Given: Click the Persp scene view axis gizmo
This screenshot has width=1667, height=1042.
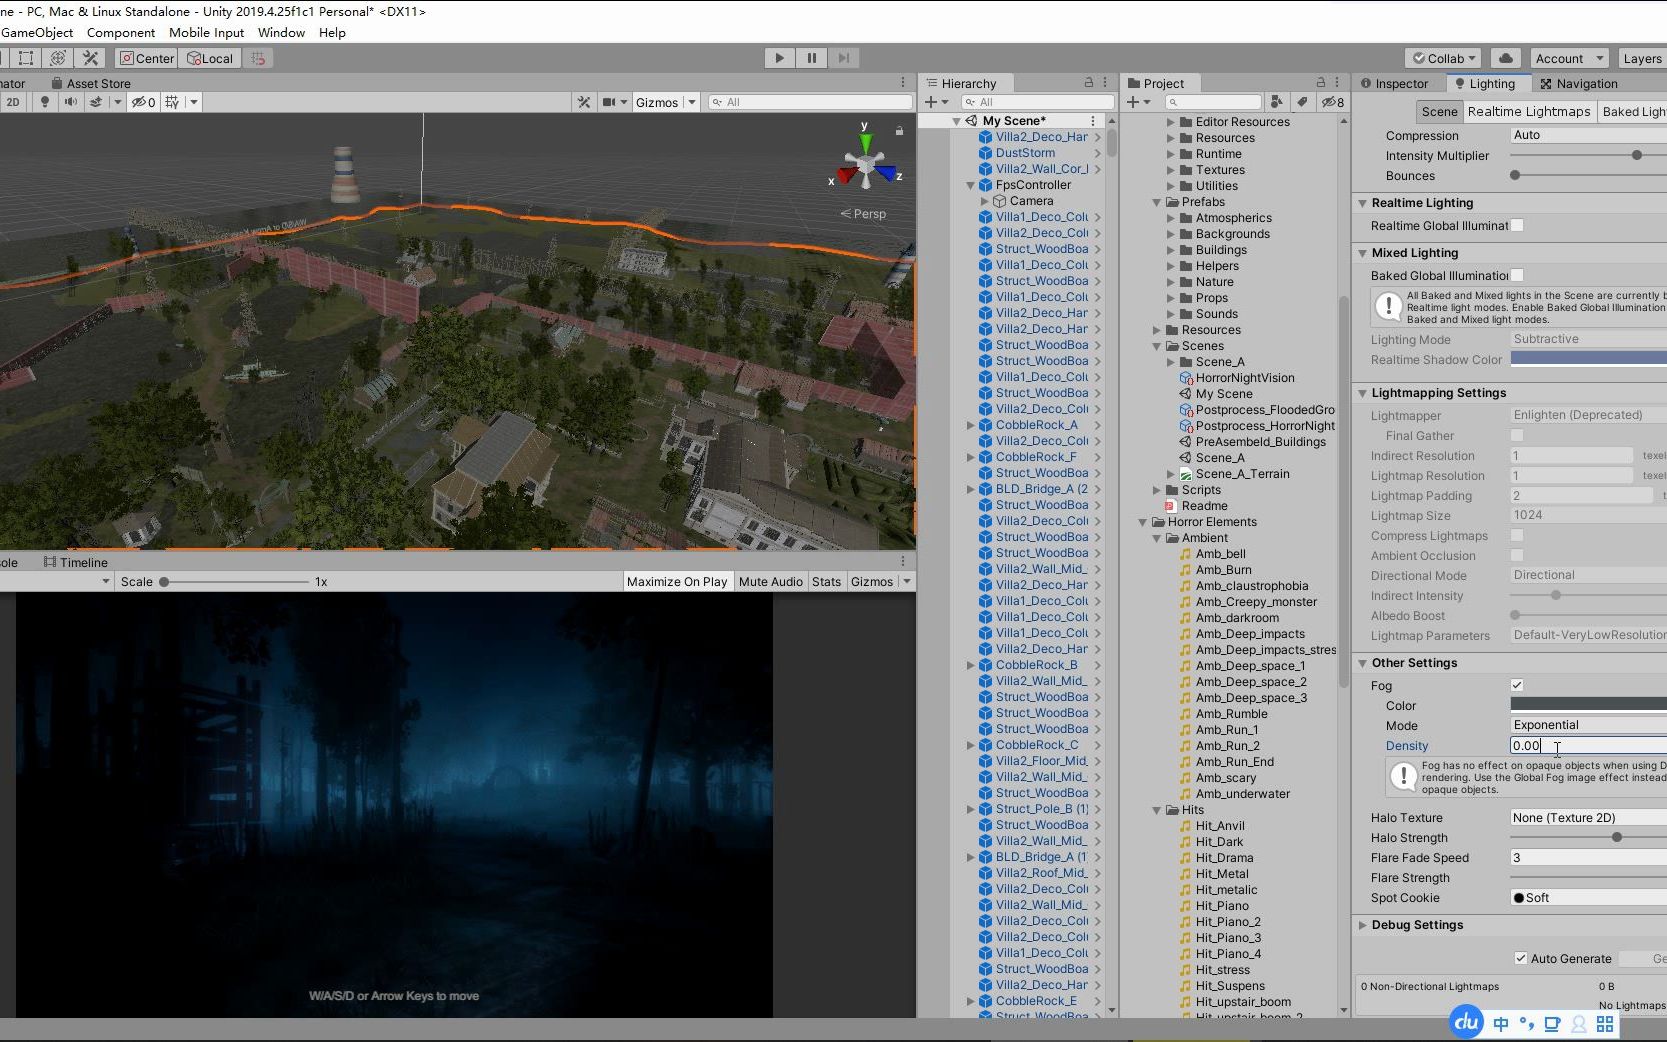Looking at the screenshot, I should coord(862,213).
